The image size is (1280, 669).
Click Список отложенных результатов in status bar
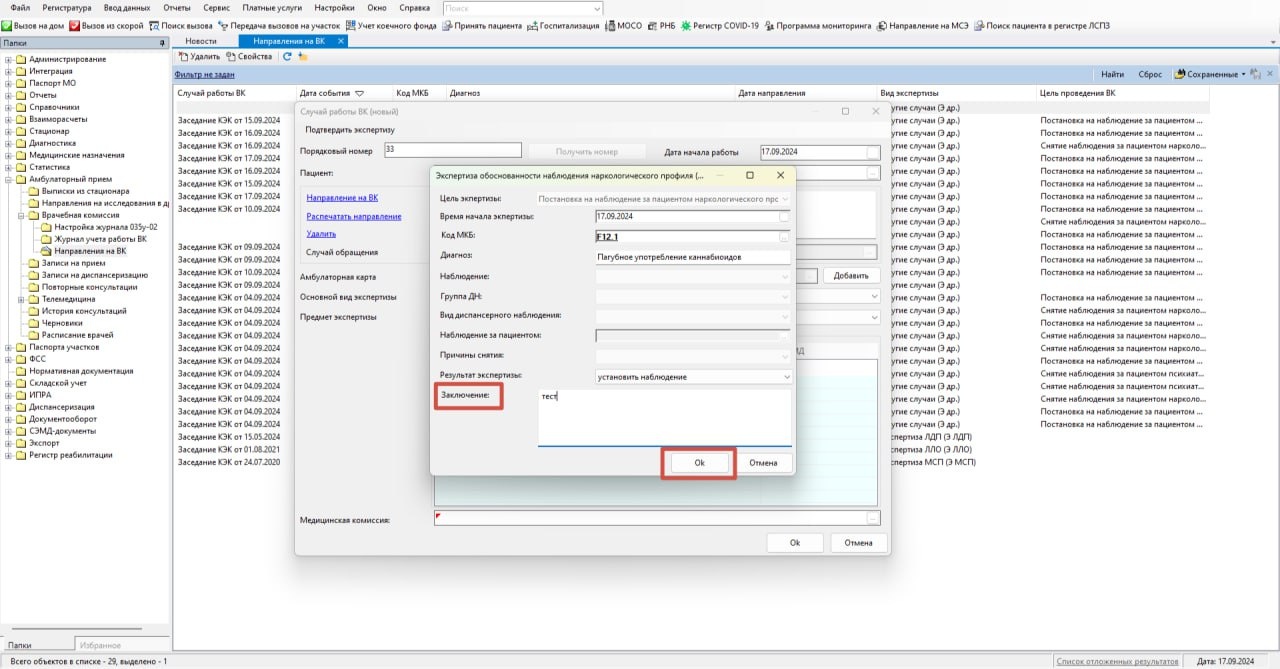pos(1117,661)
